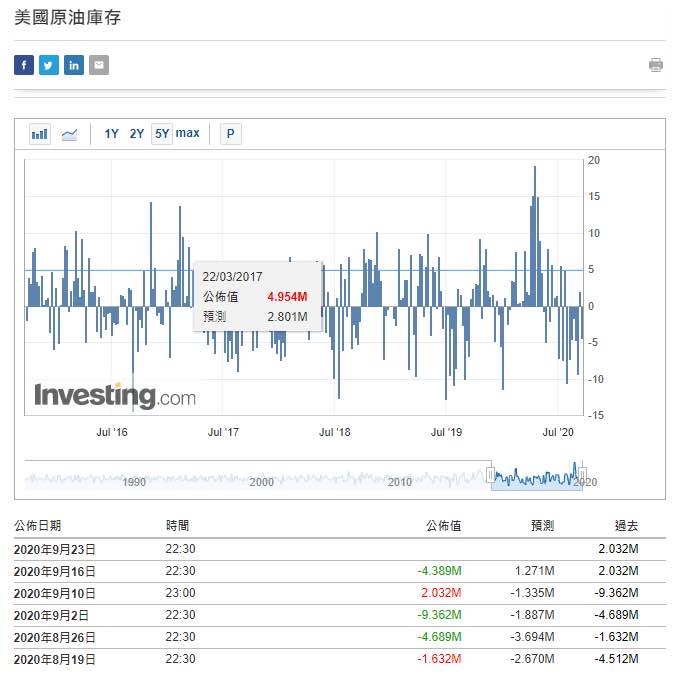The height and width of the screenshot is (684, 675).
Task: Switch chart to bar view icon
Action: point(40,134)
